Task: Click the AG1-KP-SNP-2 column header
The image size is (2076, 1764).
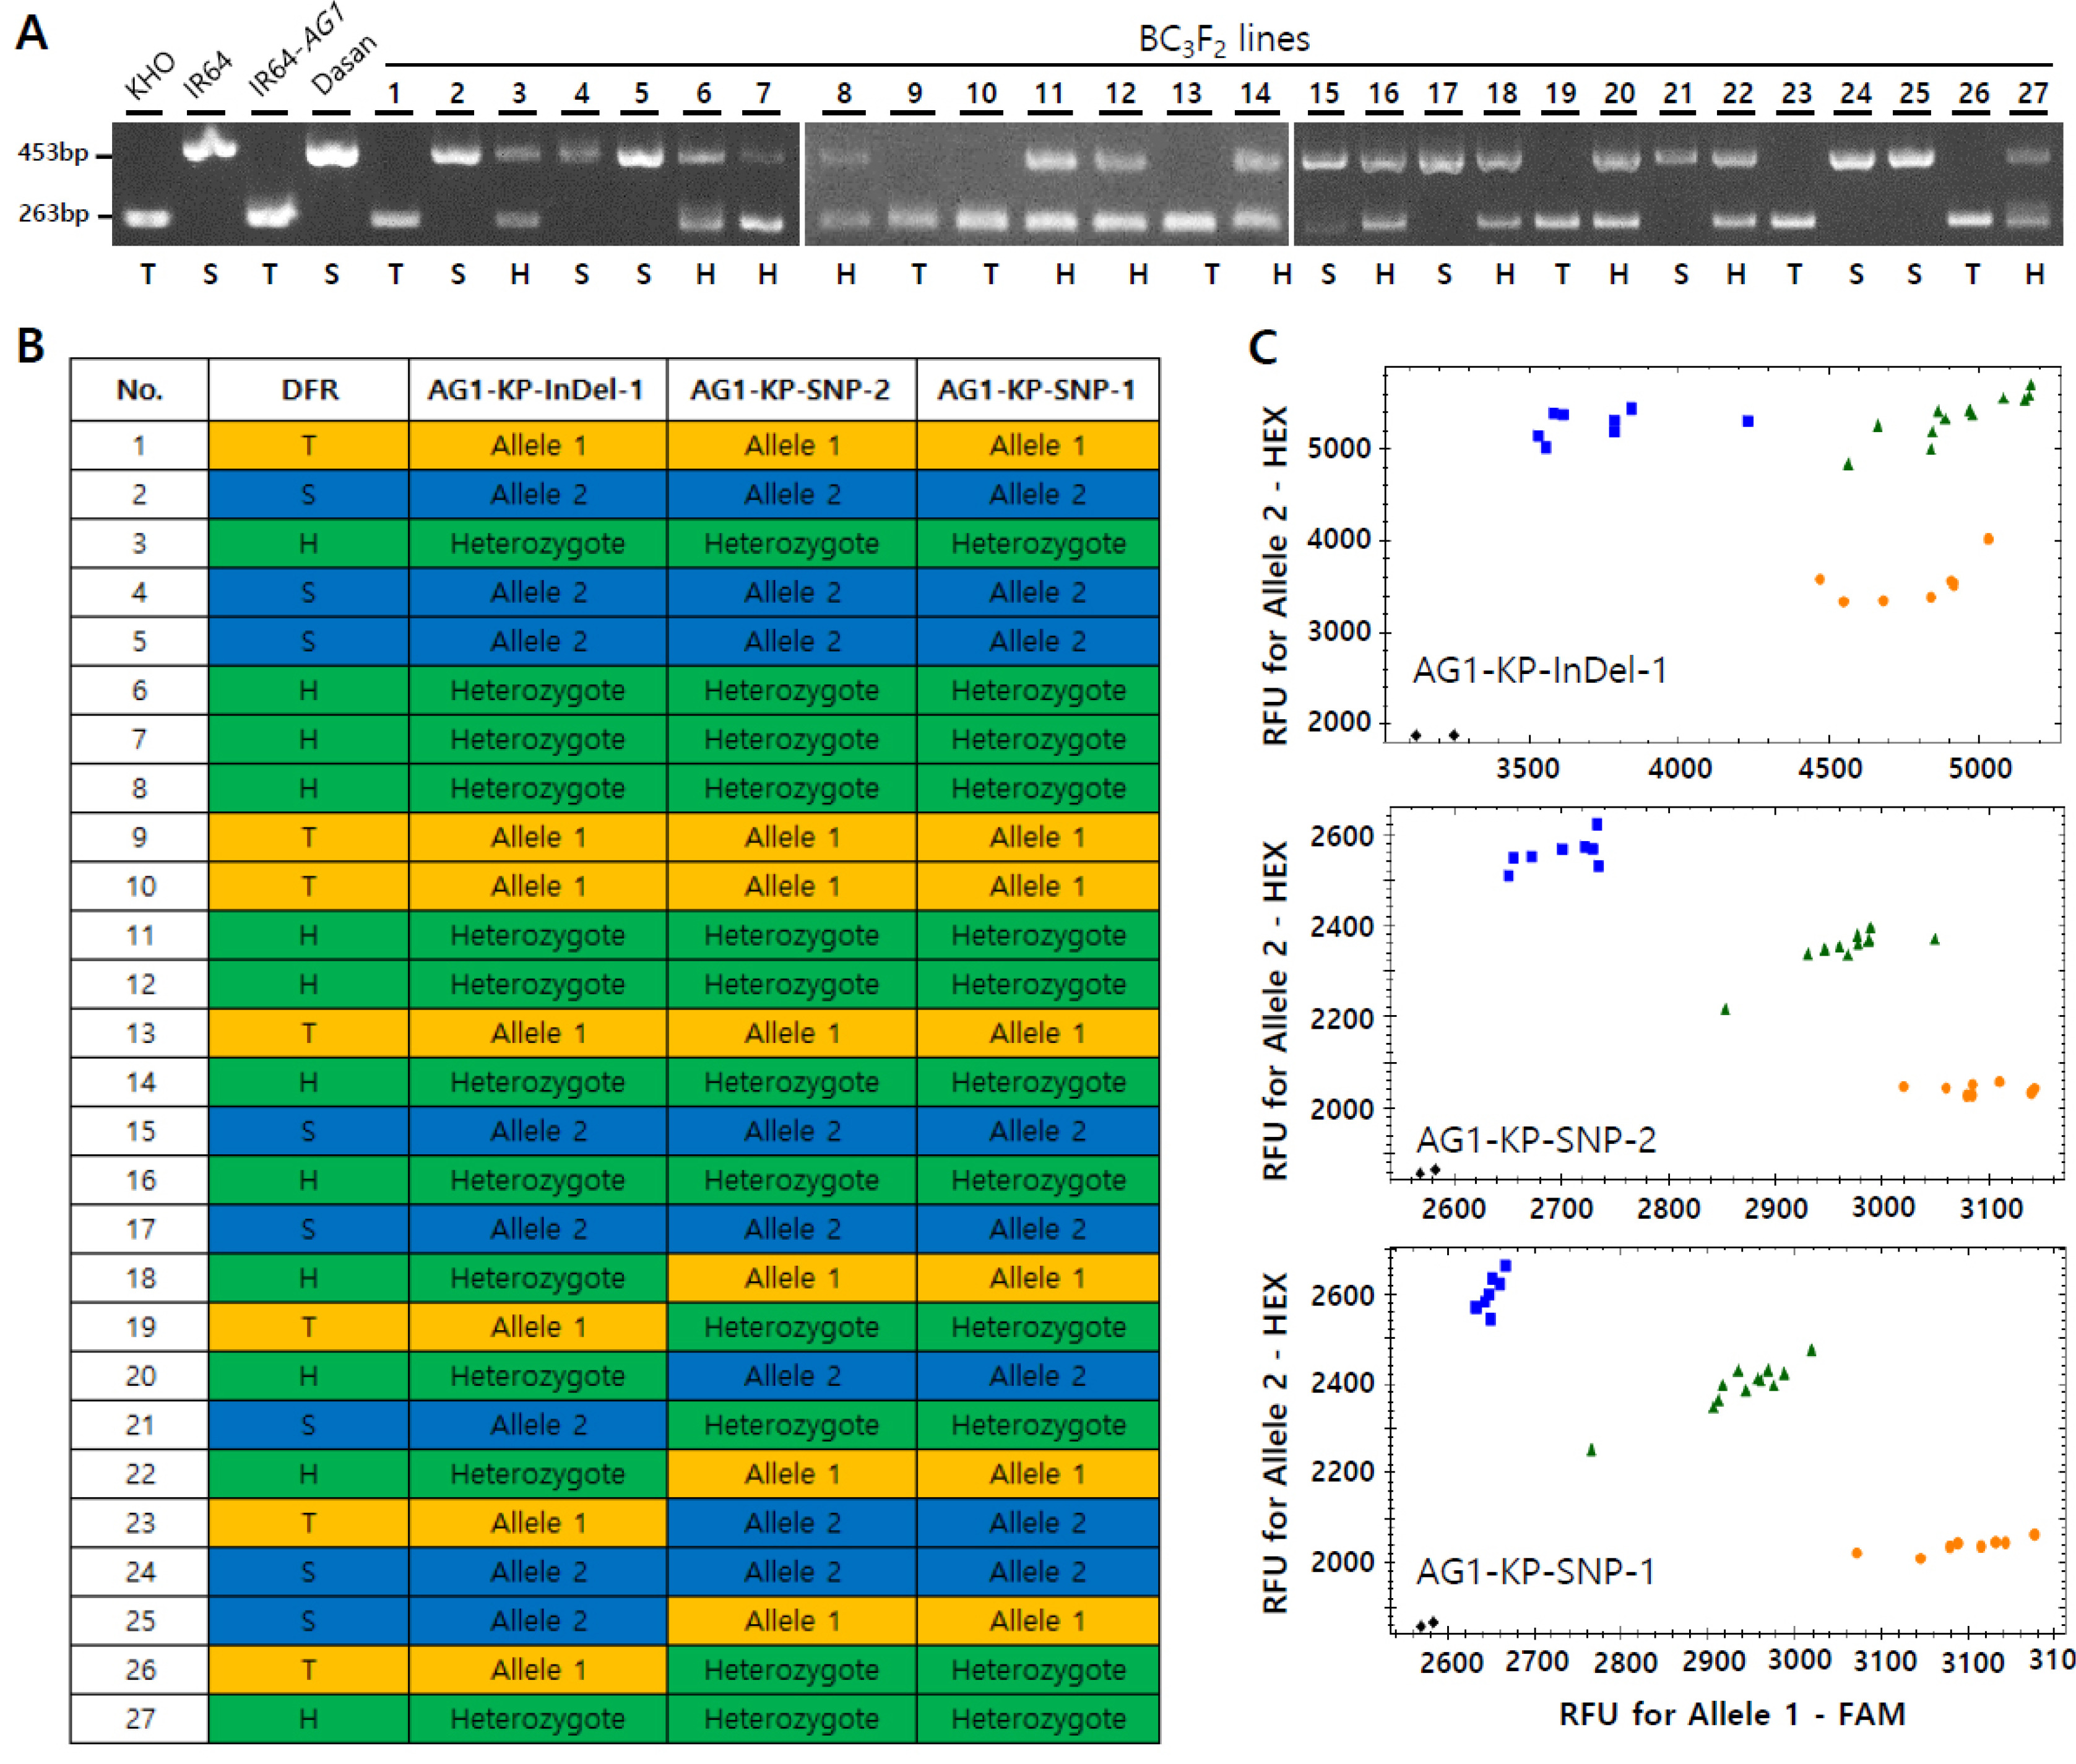Action: [x=791, y=390]
